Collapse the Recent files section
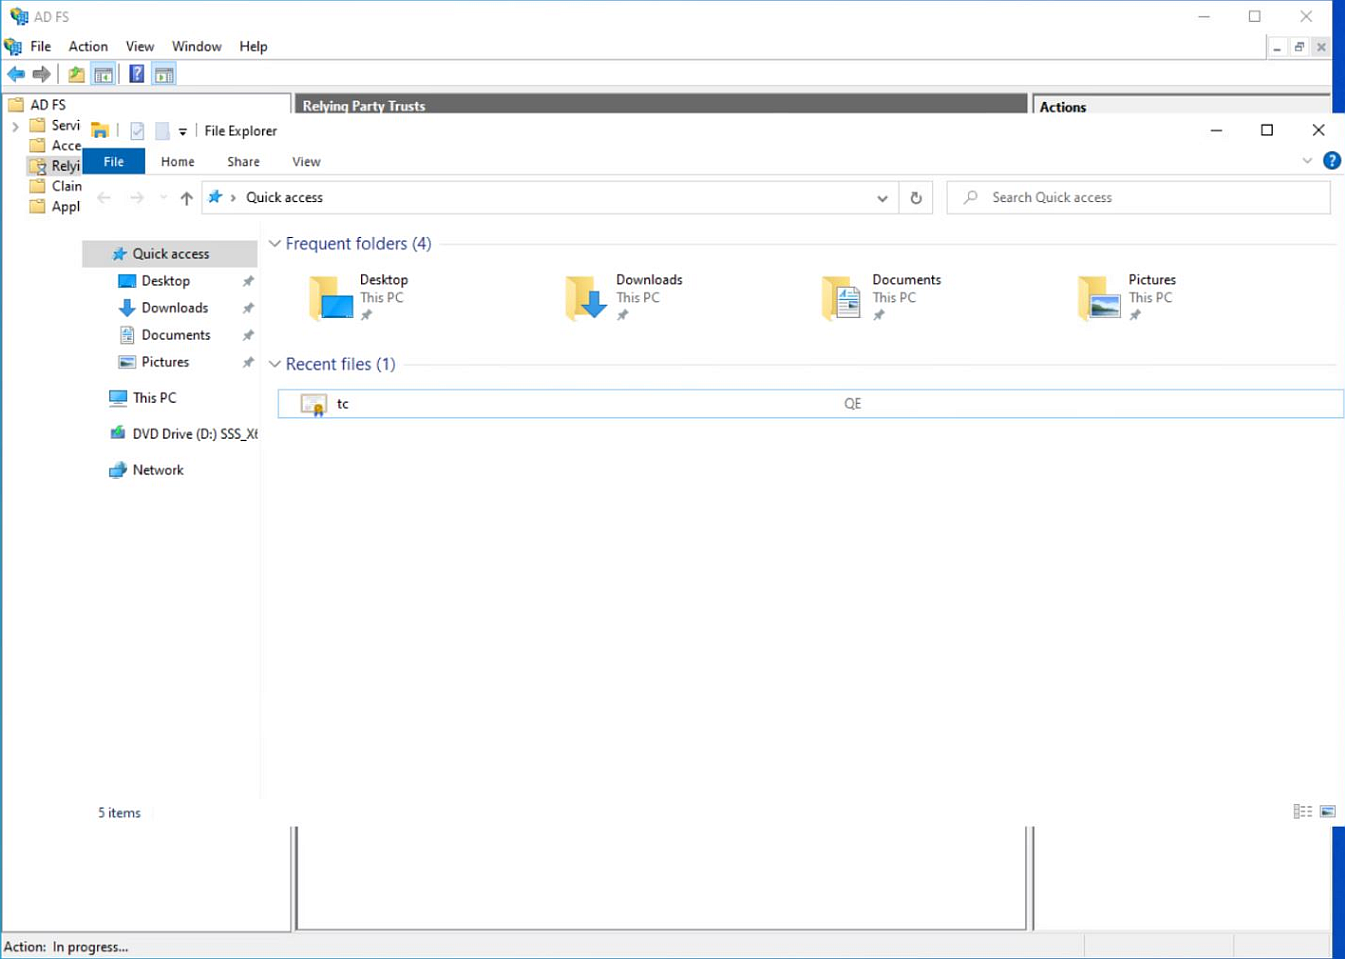This screenshot has height=959, width=1345. click(x=274, y=364)
